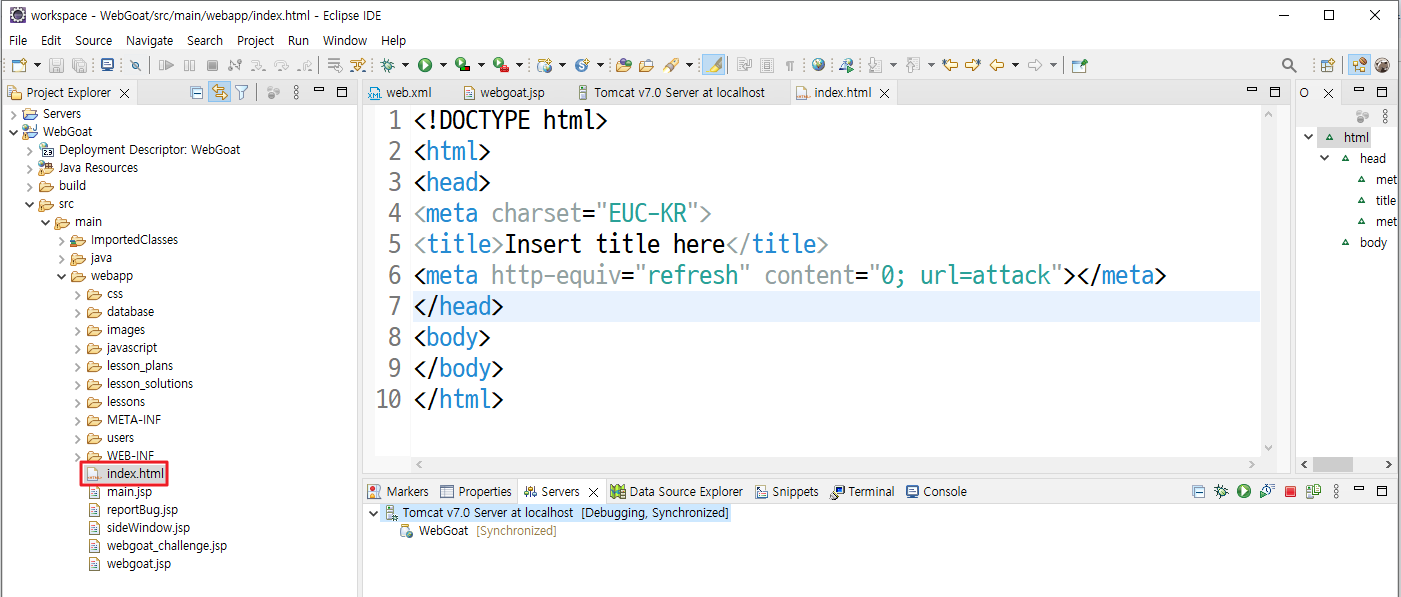1401x597 pixels.
Task: Click Collapse All in Project Explorer
Action: point(197,92)
